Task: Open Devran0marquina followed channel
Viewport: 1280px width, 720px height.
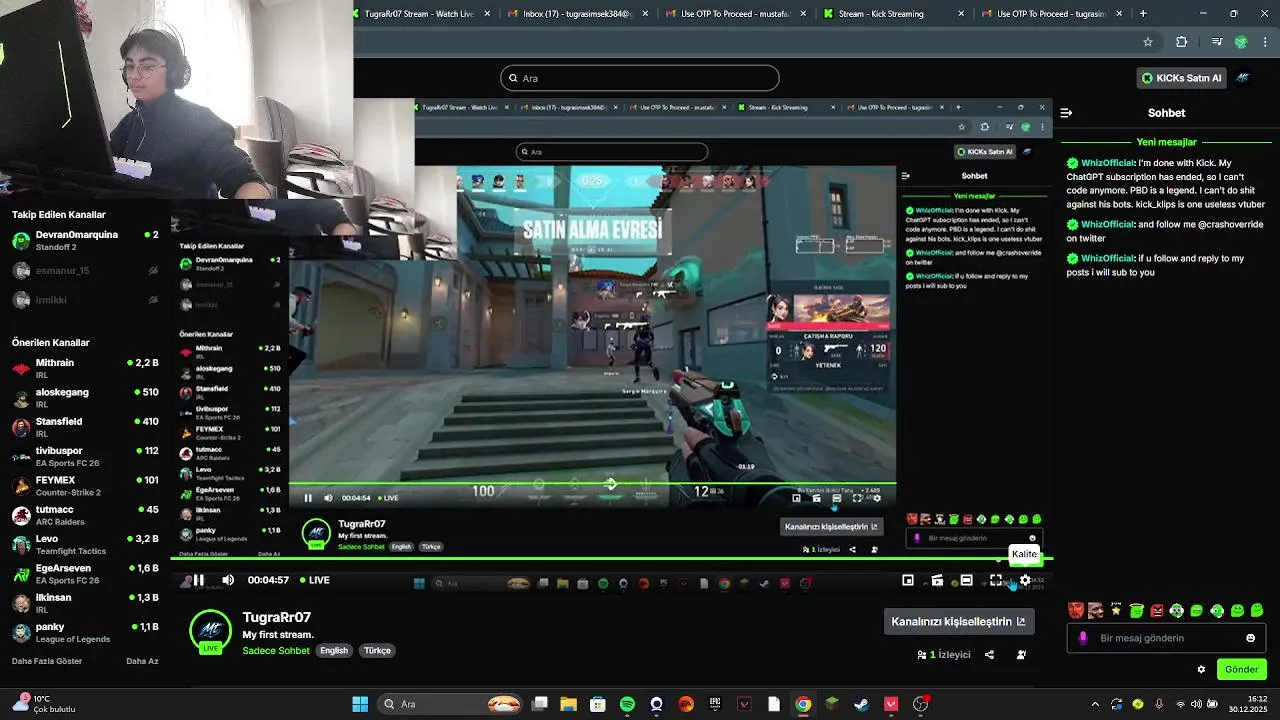Action: tap(85, 241)
